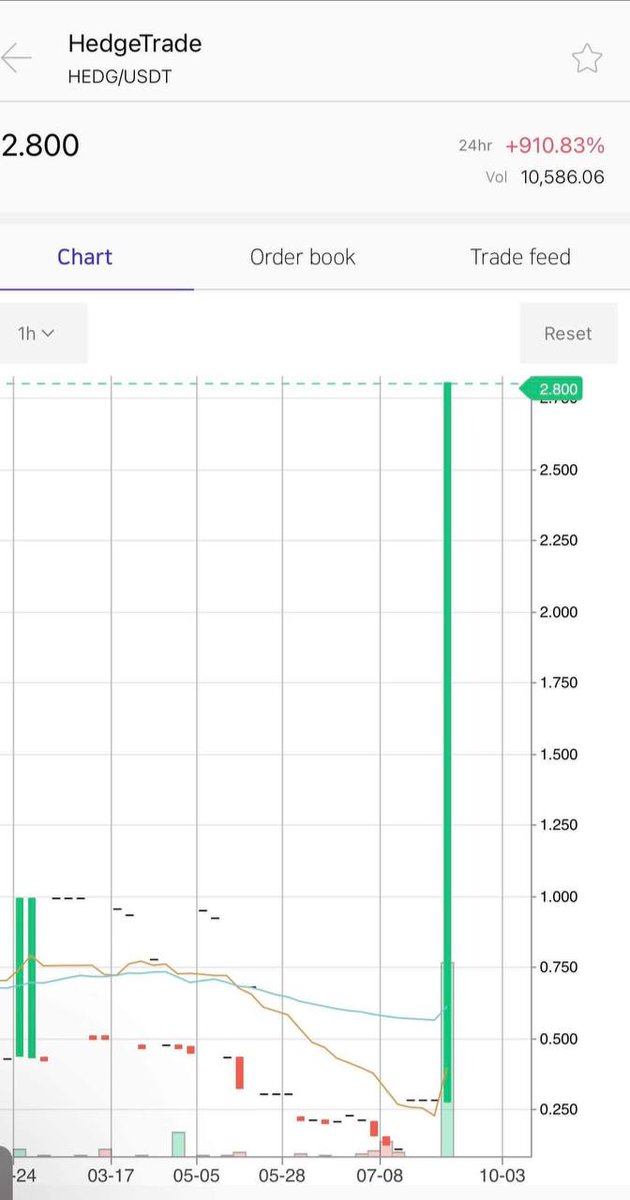
Task: Open the Trade feed tab
Action: tap(520, 257)
